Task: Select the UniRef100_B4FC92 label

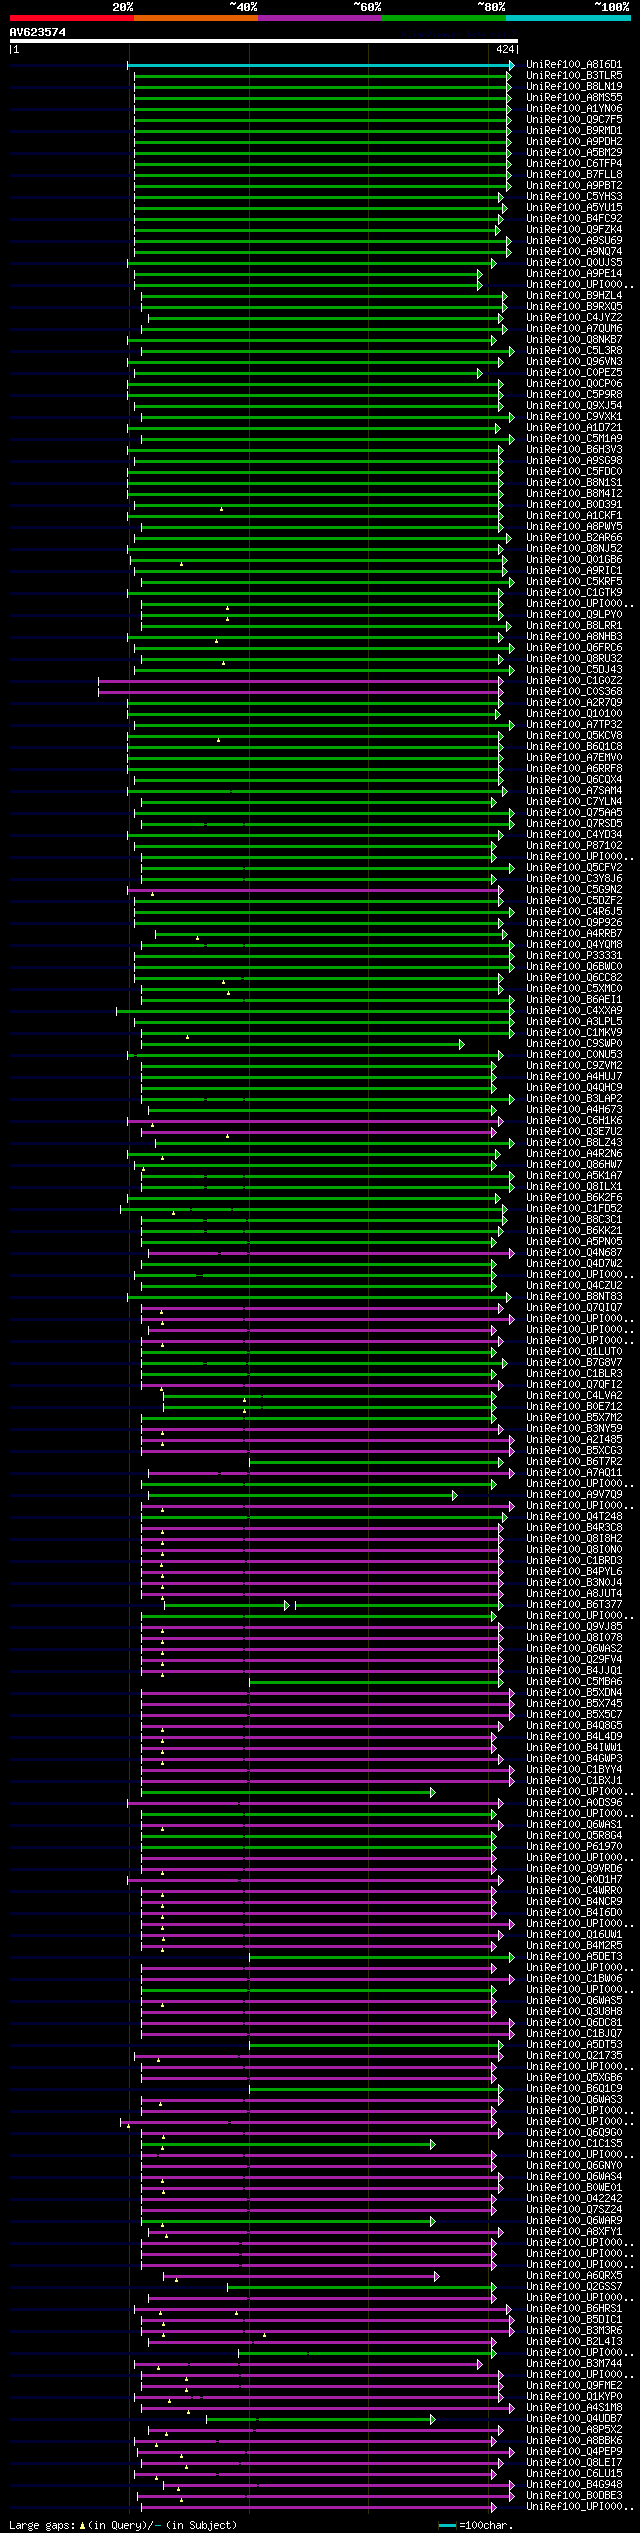Action: [x=574, y=219]
